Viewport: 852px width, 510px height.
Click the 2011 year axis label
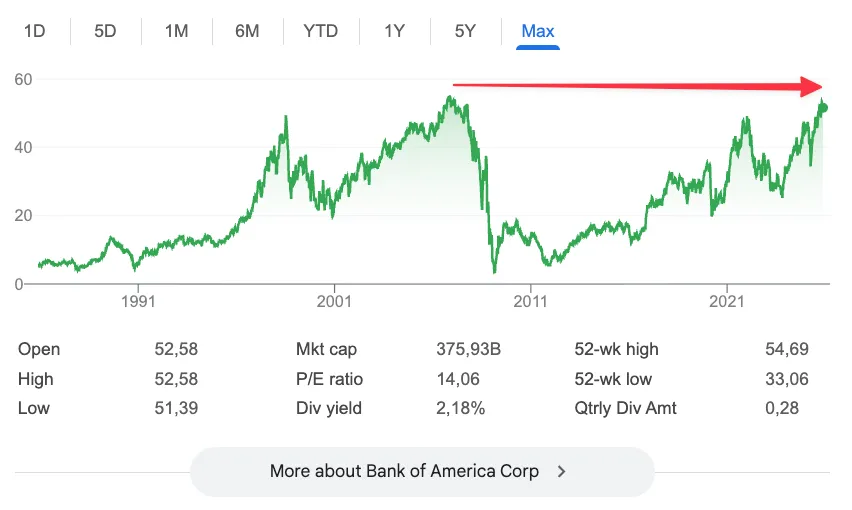(x=530, y=300)
